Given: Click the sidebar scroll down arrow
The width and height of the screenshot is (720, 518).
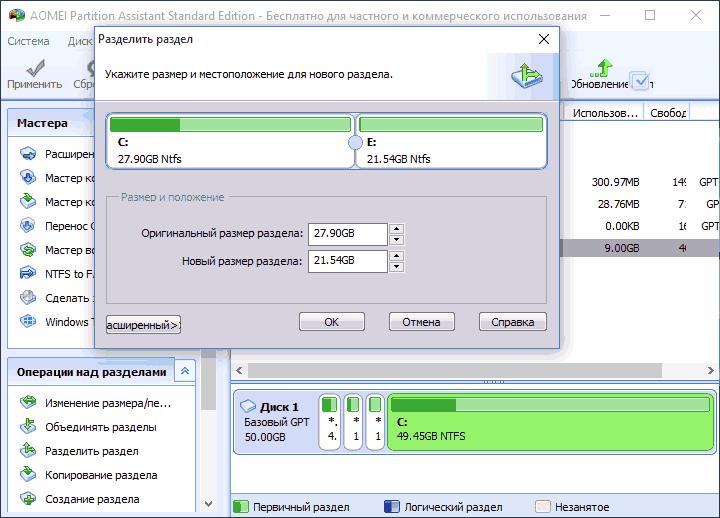Looking at the screenshot, I should click(x=208, y=504).
